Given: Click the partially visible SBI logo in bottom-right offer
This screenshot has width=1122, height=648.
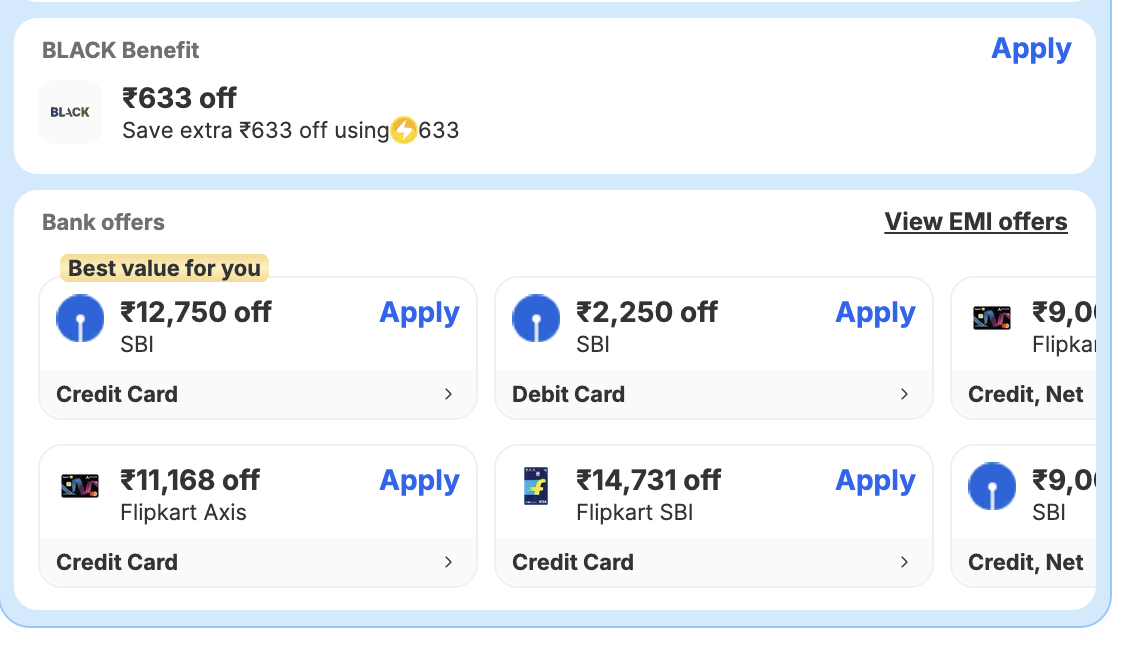Looking at the screenshot, I should pyautogui.click(x=992, y=487).
